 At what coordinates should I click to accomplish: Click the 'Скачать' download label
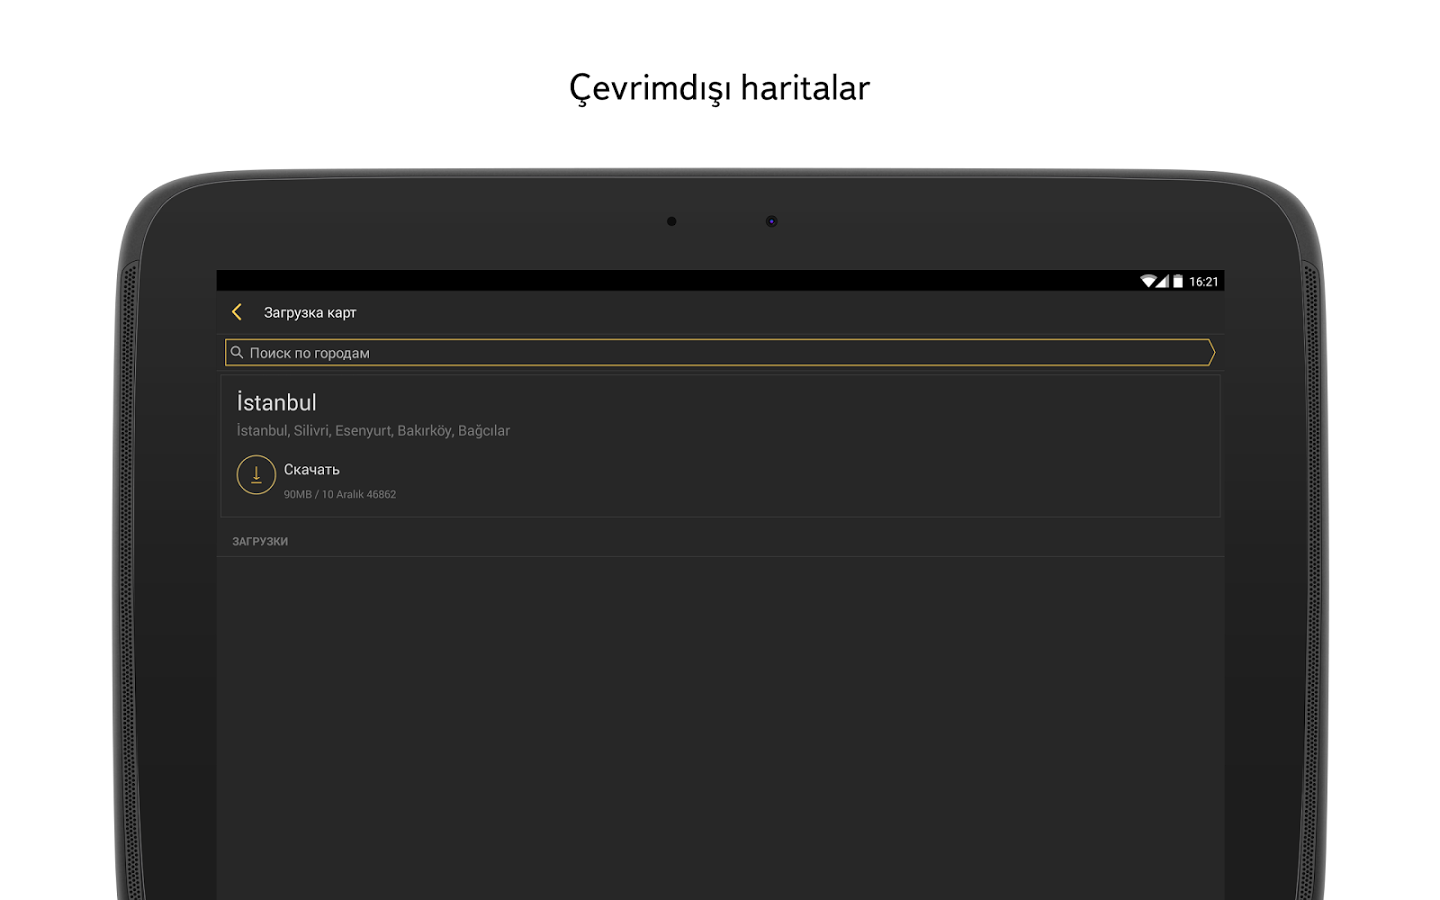[x=312, y=469]
